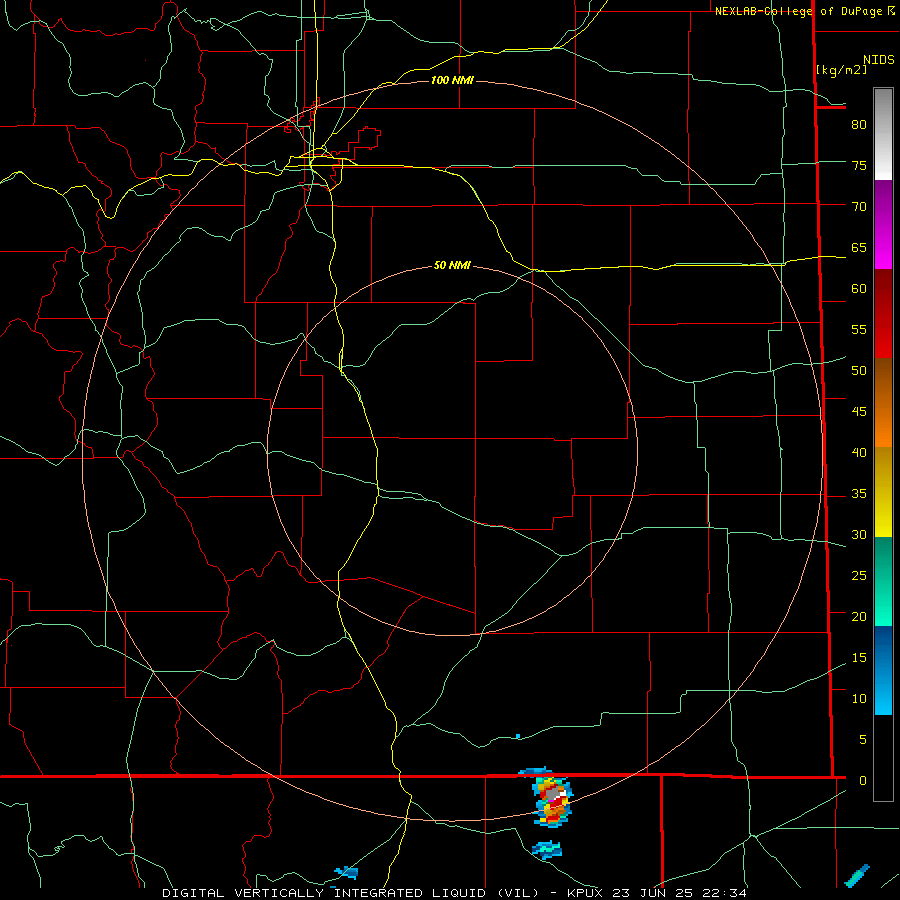900x900 pixels.
Task: Click the [kg/m2] units label
Action: pyautogui.click(x=841, y=70)
